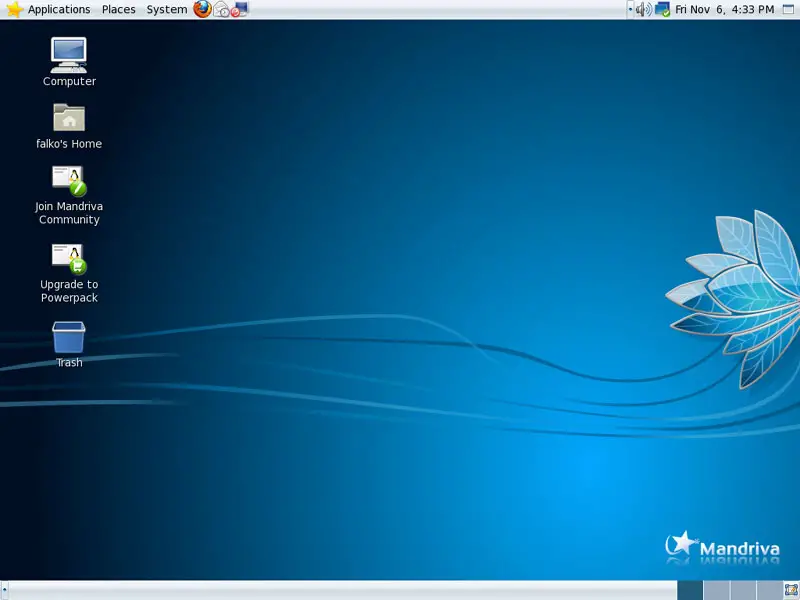Open the calendar from the clock
The image size is (800, 600).
724,9
